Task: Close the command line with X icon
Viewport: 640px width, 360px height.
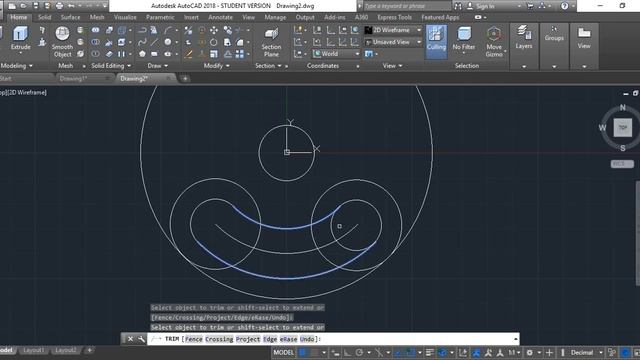Action: (130, 339)
